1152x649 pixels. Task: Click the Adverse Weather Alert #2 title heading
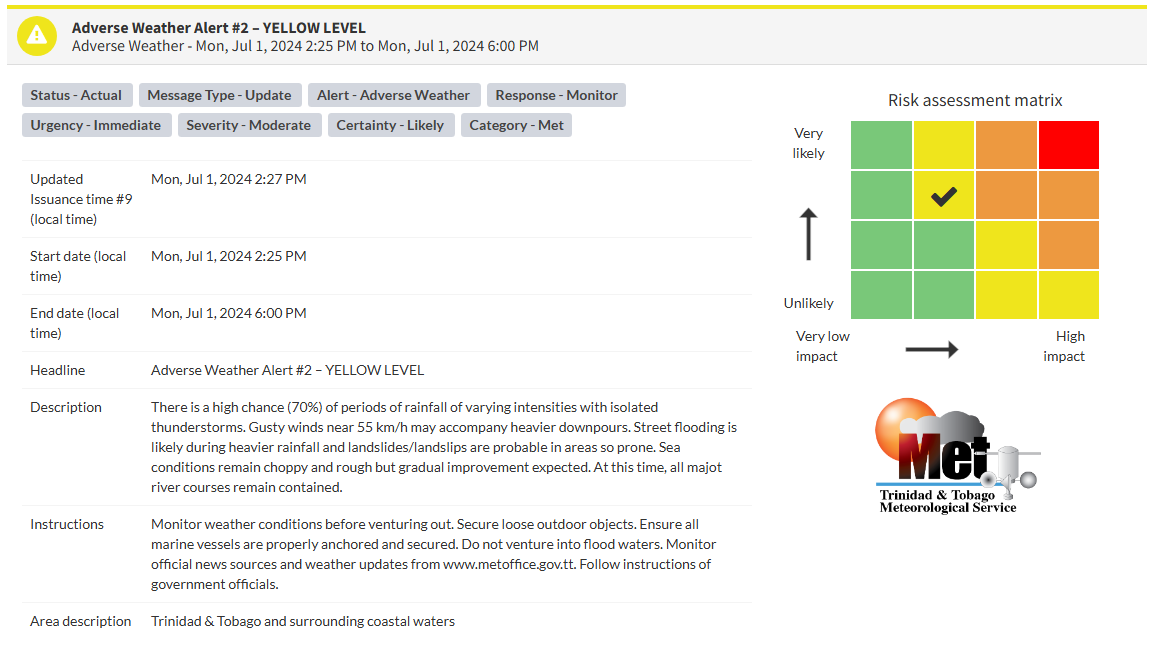click(218, 28)
